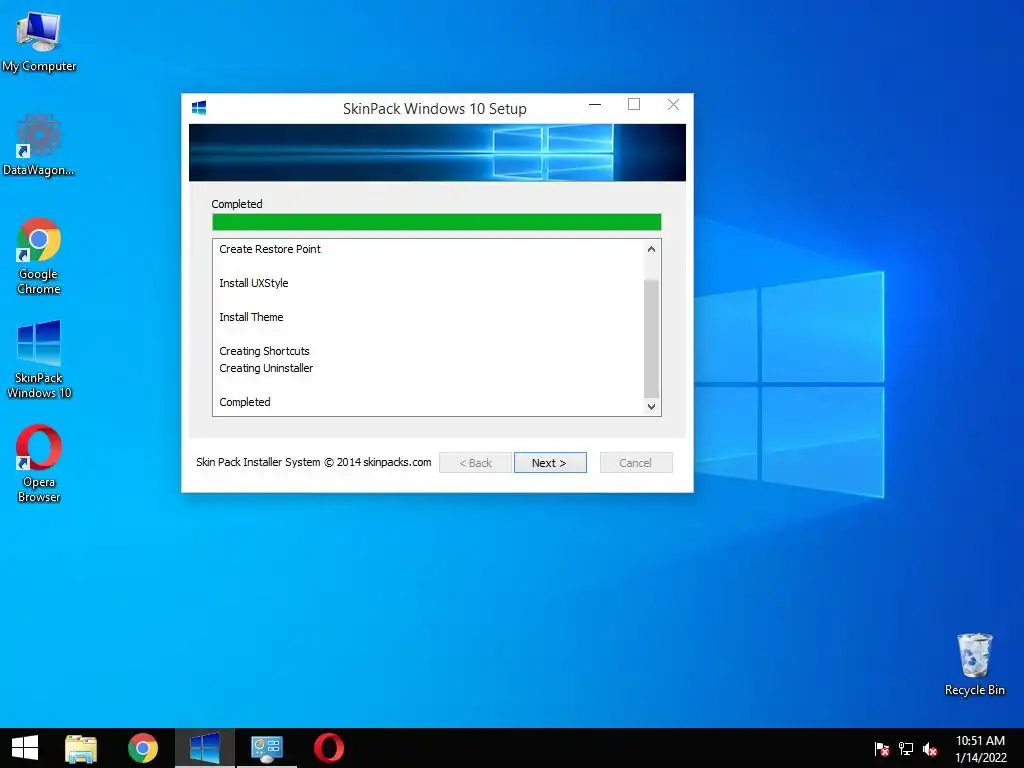Image resolution: width=1024 pixels, height=768 pixels.
Task: Click the log list scroll up arrow
Action: pos(651,249)
